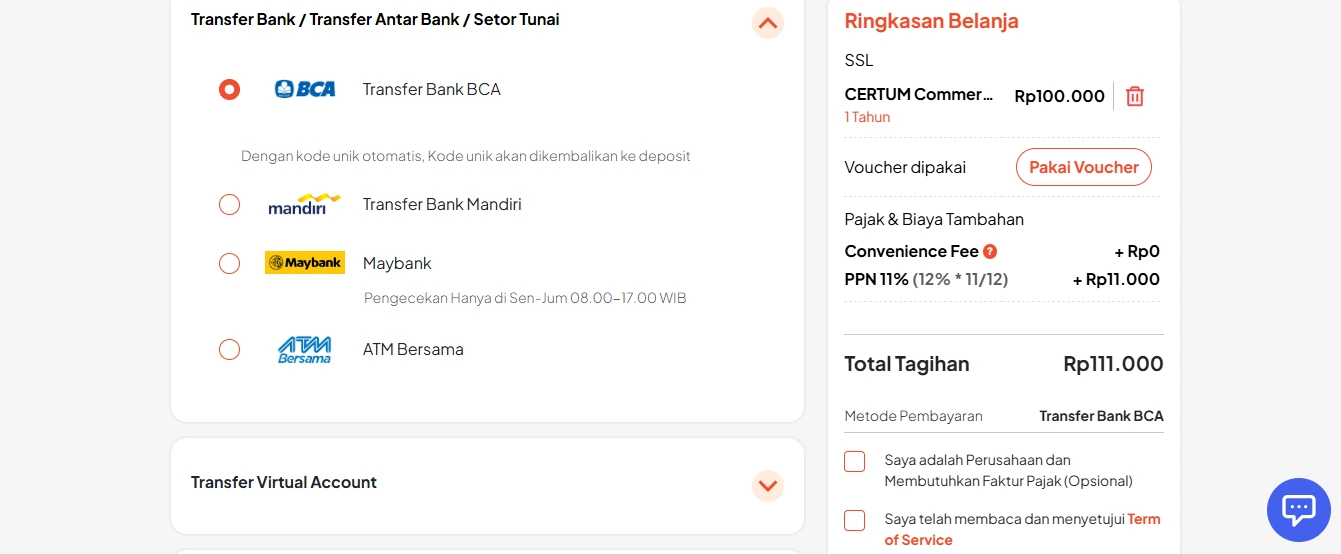Click the Maybank logo
Viewport: 1341px width, 554px height.
point(305,263)
